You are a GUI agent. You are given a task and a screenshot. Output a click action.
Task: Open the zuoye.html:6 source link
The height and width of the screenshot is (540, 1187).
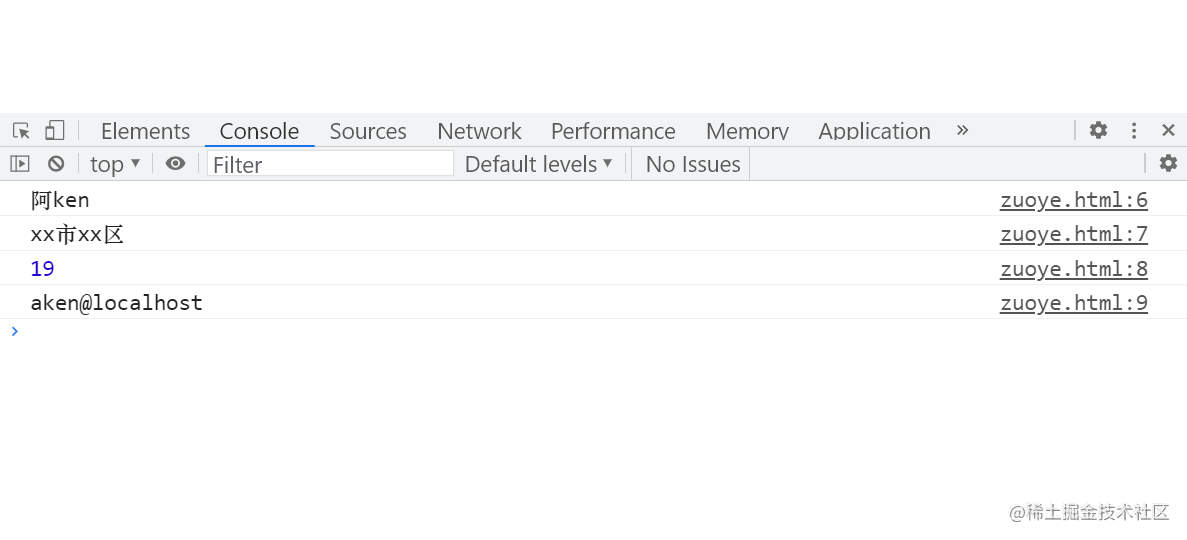click(1073, 200)
